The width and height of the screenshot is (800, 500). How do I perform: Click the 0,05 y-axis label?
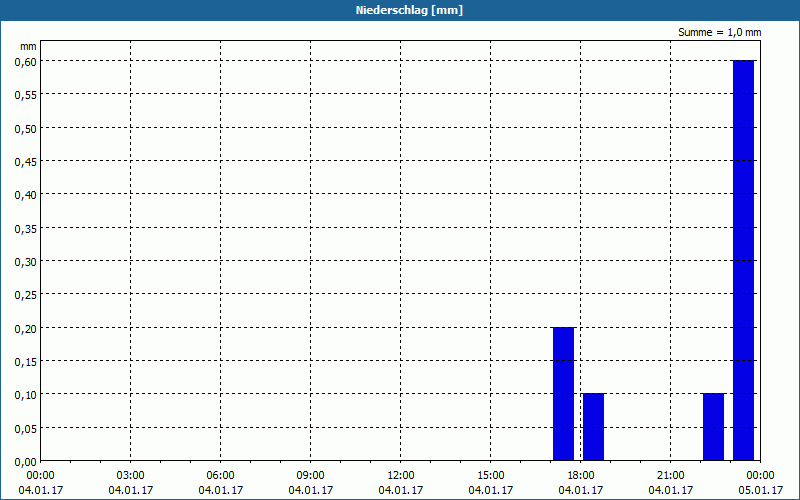(x=26, y=428)
